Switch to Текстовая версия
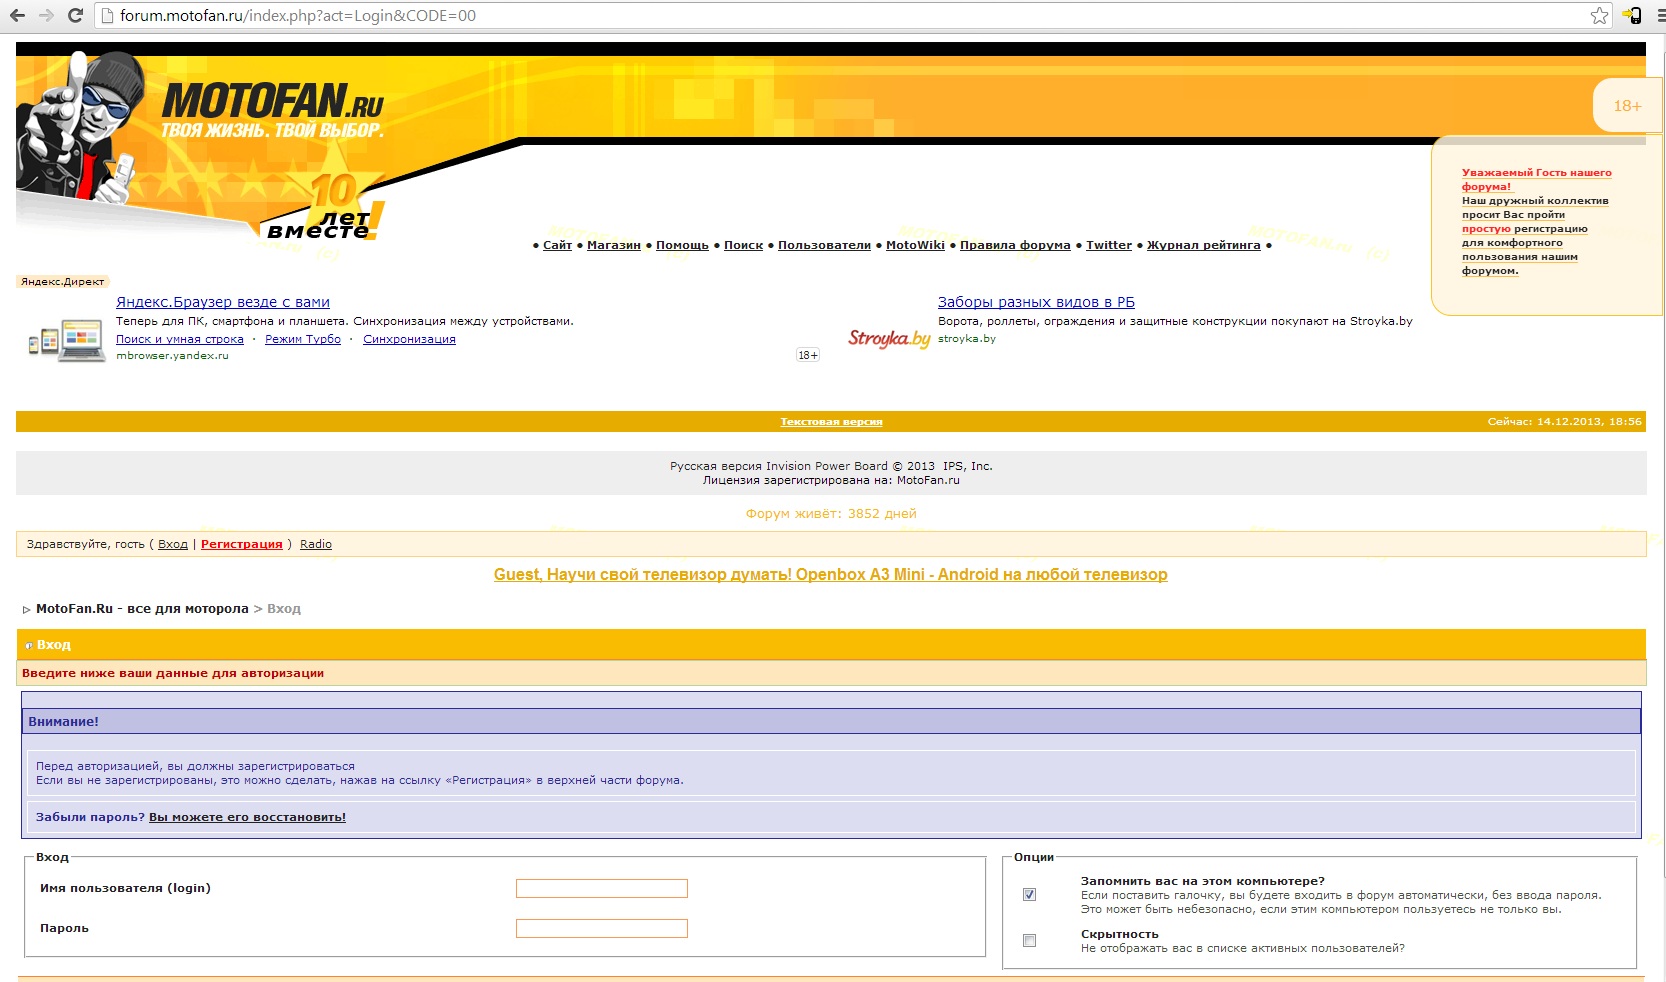This screenshot has height=982, width=1666. point(831,422)
